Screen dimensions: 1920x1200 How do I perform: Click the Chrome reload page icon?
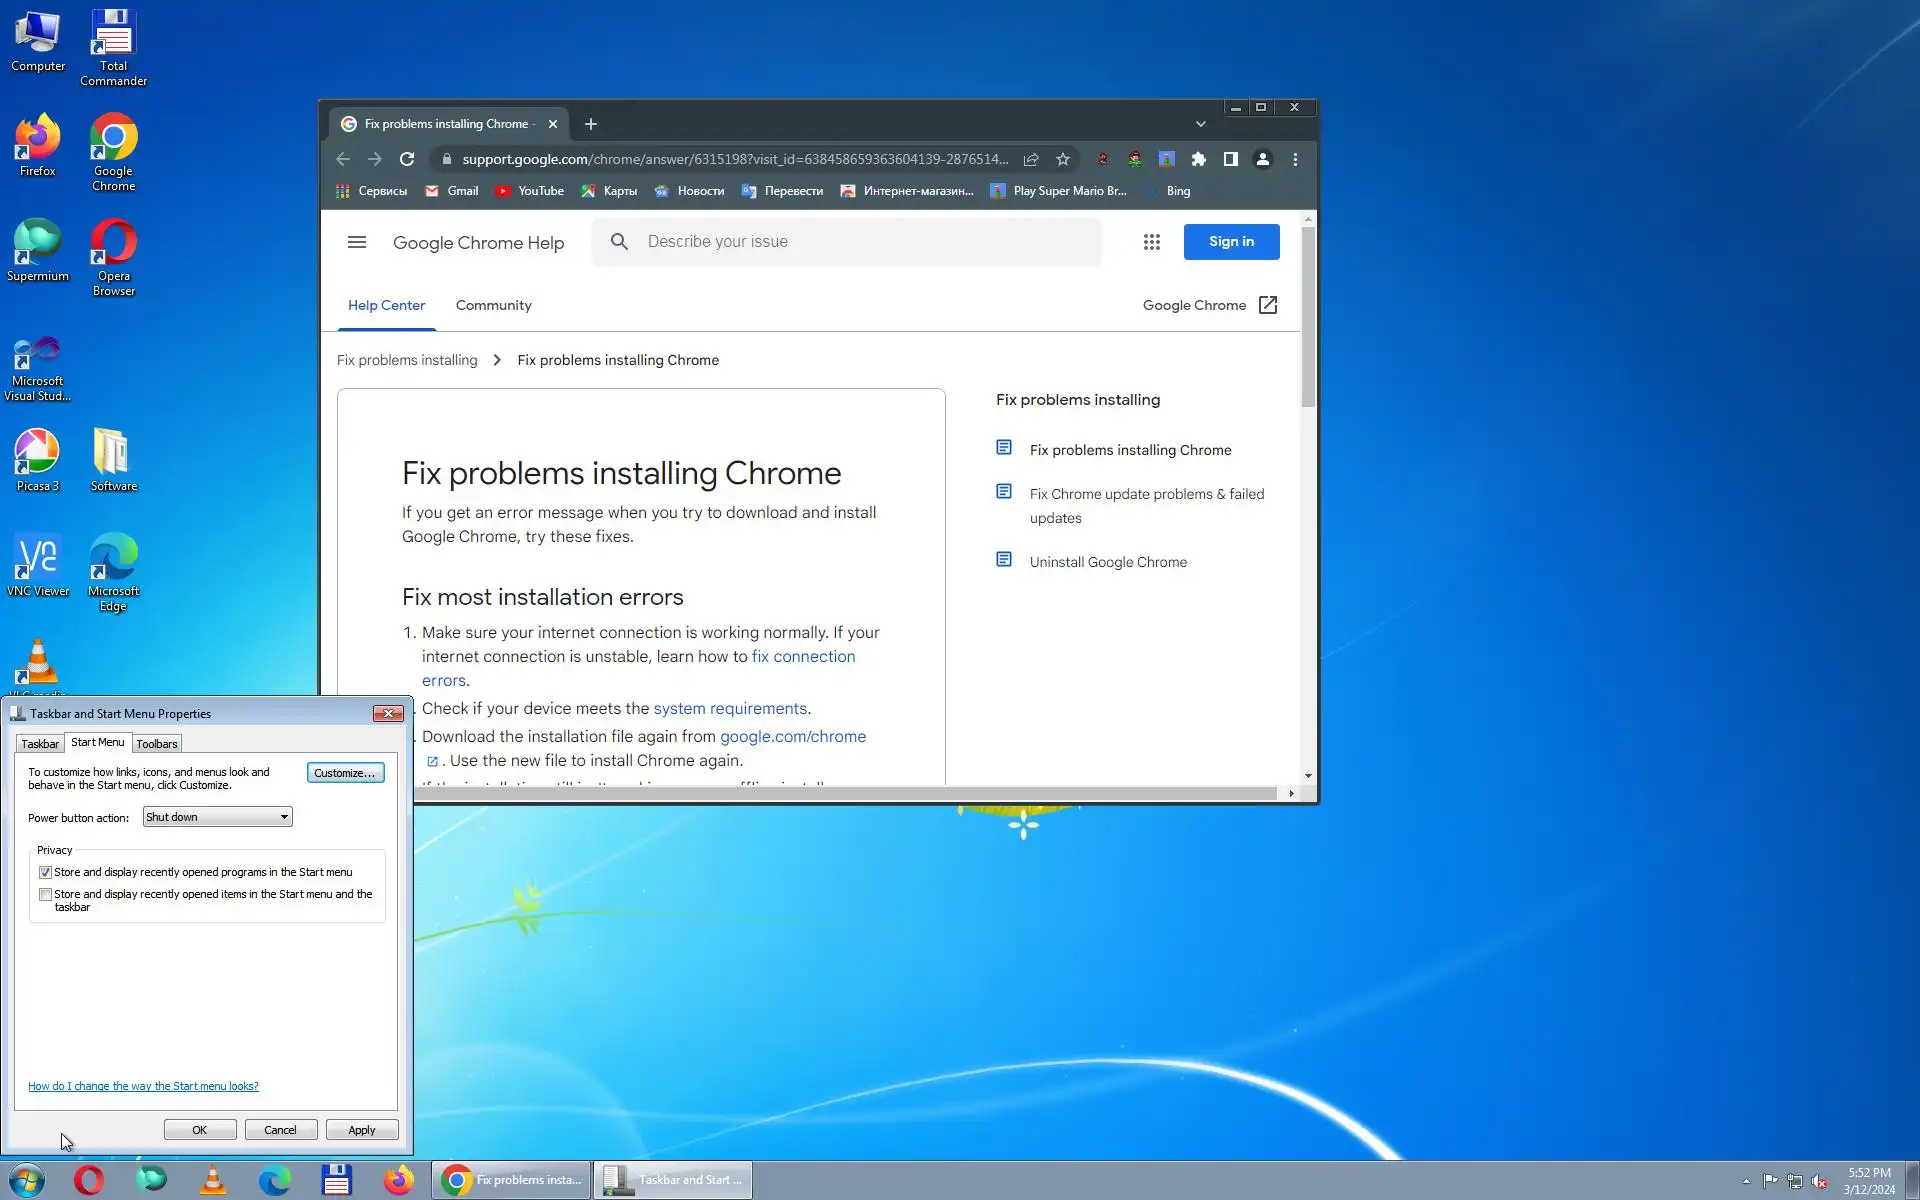pos(407,159)
